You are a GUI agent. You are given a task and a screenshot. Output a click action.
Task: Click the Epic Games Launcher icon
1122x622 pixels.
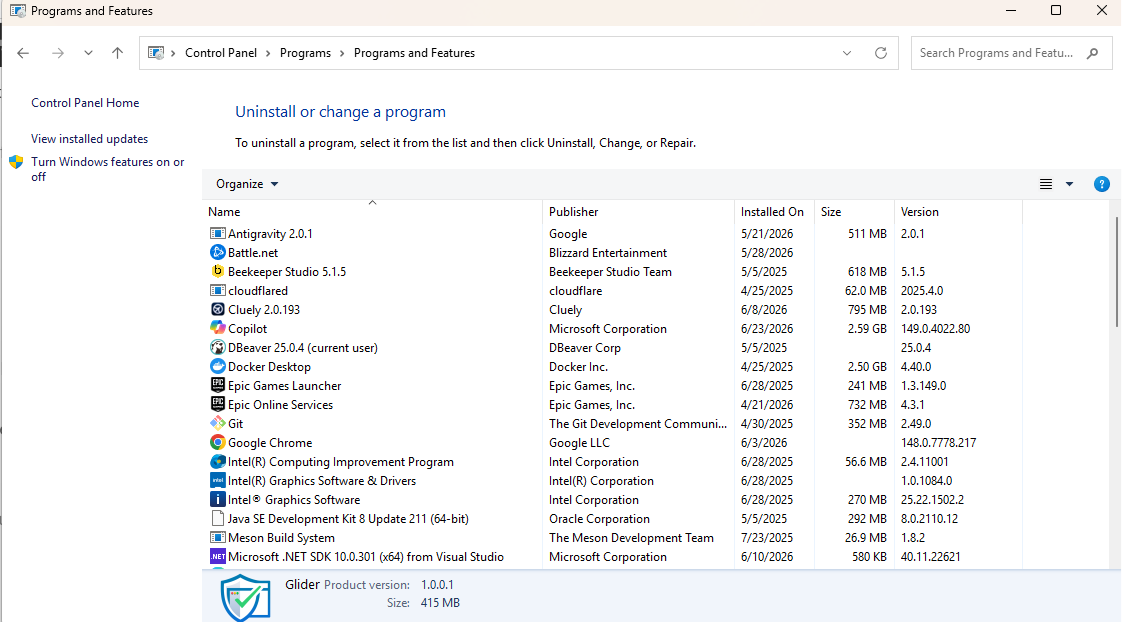point(218,385)
